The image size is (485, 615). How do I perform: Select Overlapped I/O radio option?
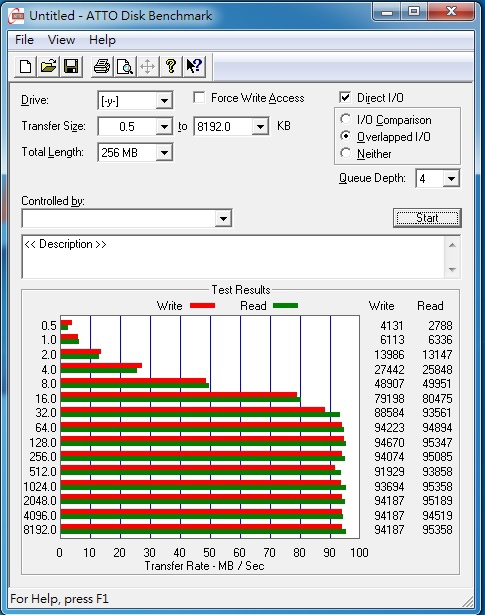tap(345, 136)
